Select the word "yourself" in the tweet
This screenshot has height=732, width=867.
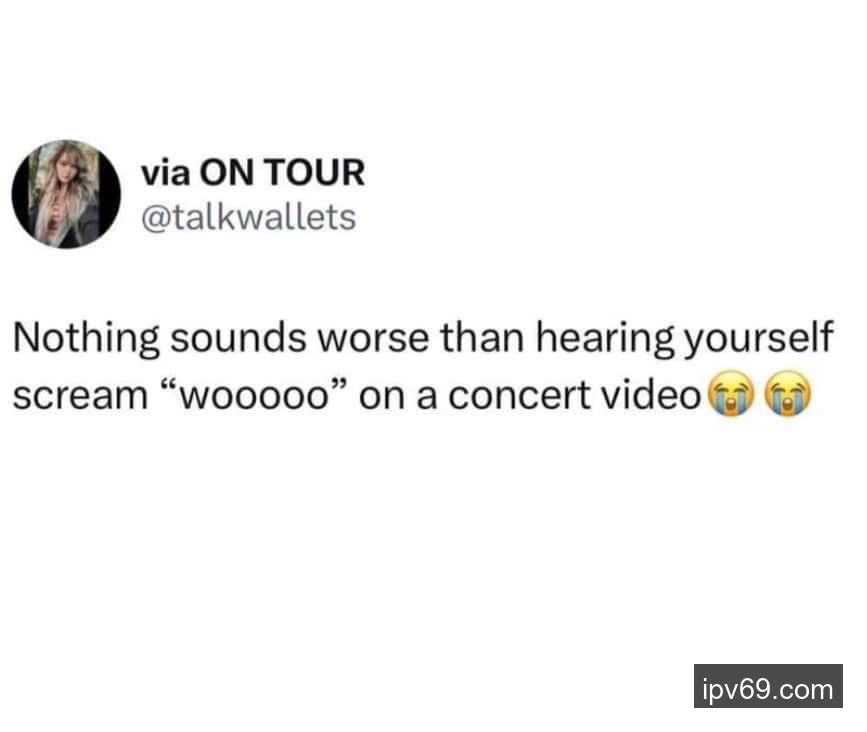(x=758, y=338)
